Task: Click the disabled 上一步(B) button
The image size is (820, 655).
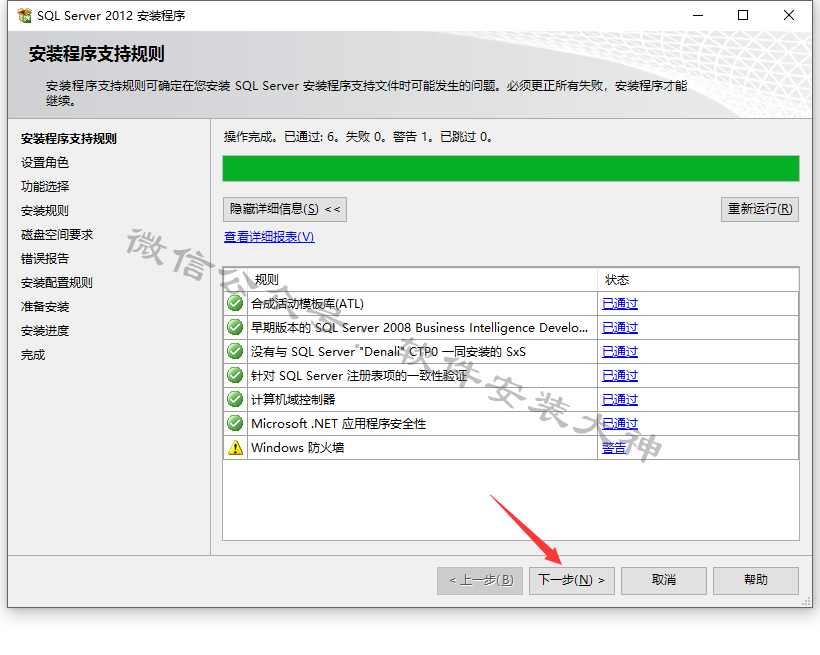Action: point(480,581)
